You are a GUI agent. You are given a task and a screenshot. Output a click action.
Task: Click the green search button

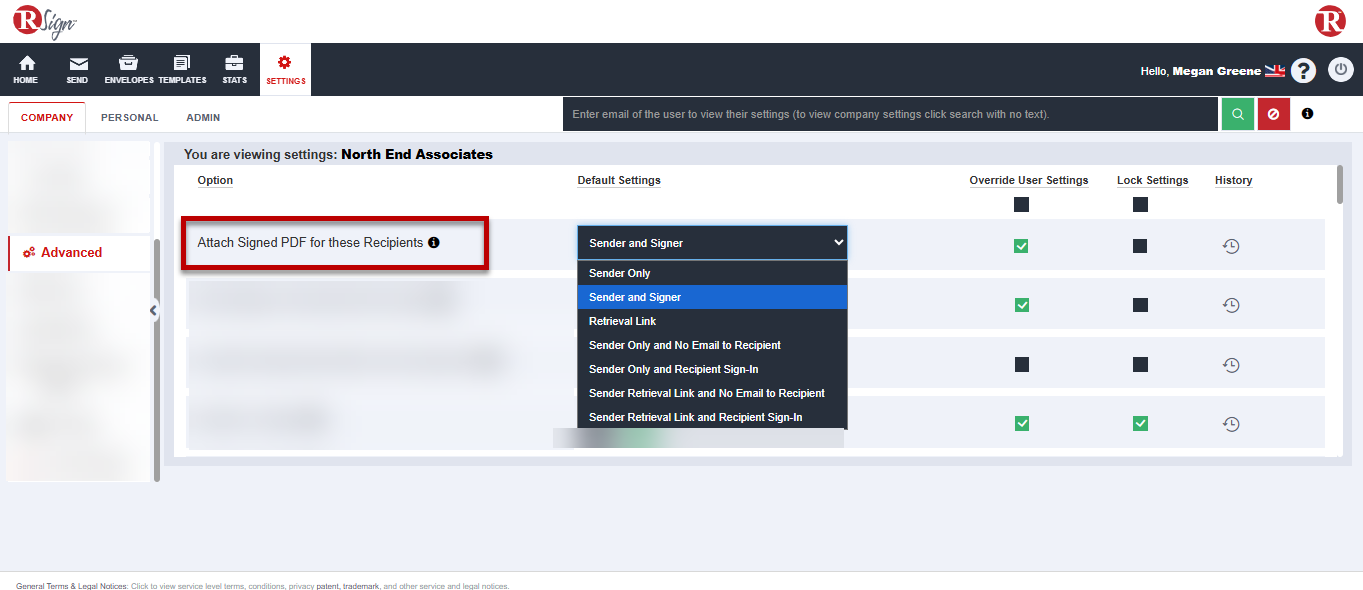pyautogui.click(x=1237, y=114)
